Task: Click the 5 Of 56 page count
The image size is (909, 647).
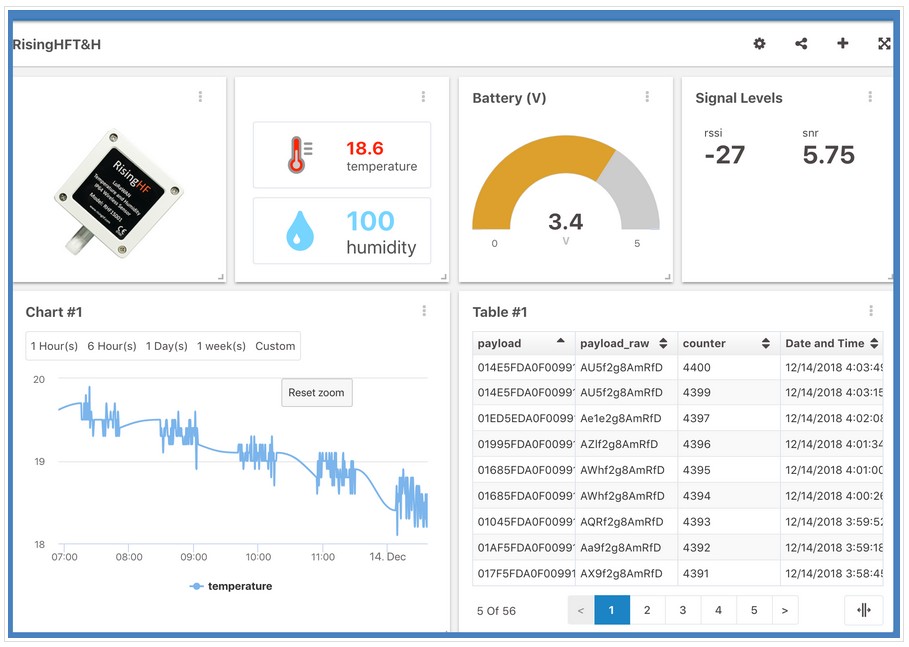Action: [496, 610]
